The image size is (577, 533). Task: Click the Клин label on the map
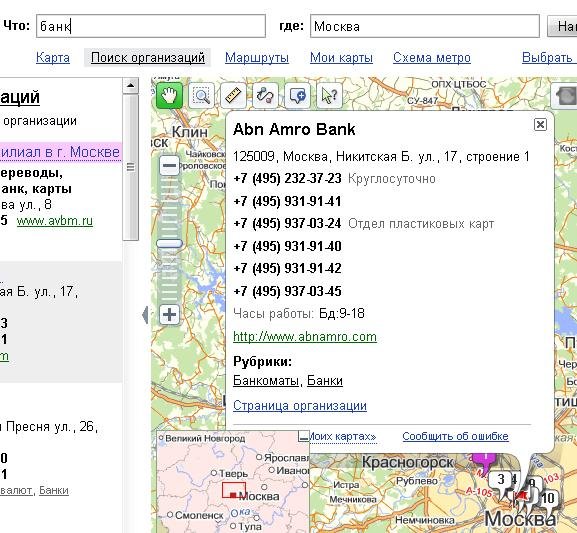coord(190,132)
